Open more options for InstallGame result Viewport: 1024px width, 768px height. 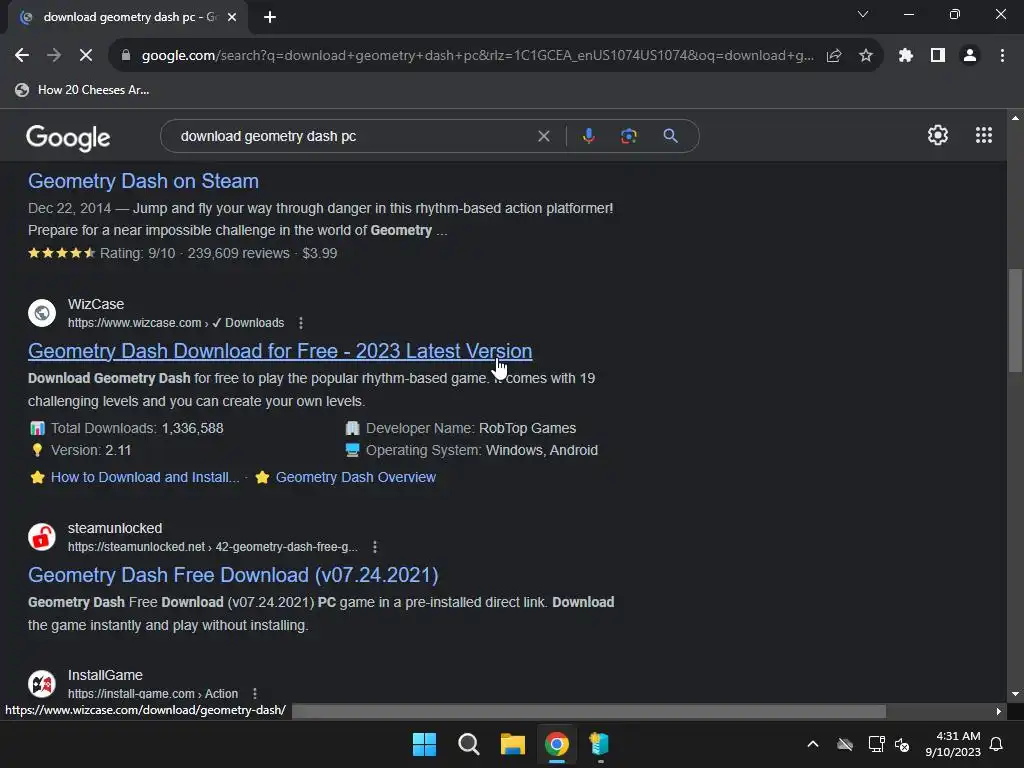[255, 694]
